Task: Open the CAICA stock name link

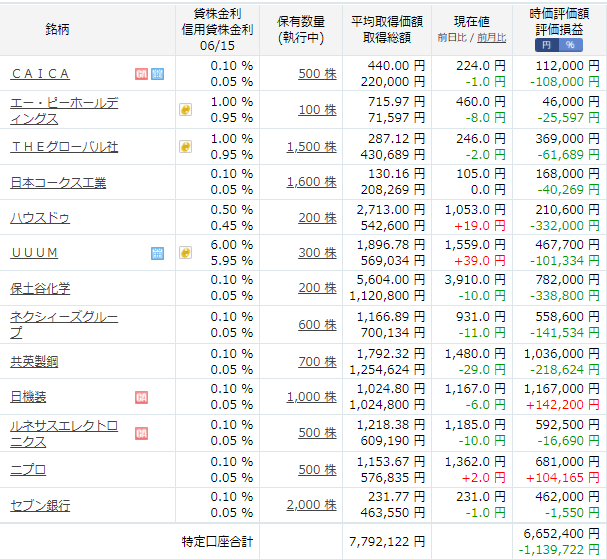Action: click(40, 74)
